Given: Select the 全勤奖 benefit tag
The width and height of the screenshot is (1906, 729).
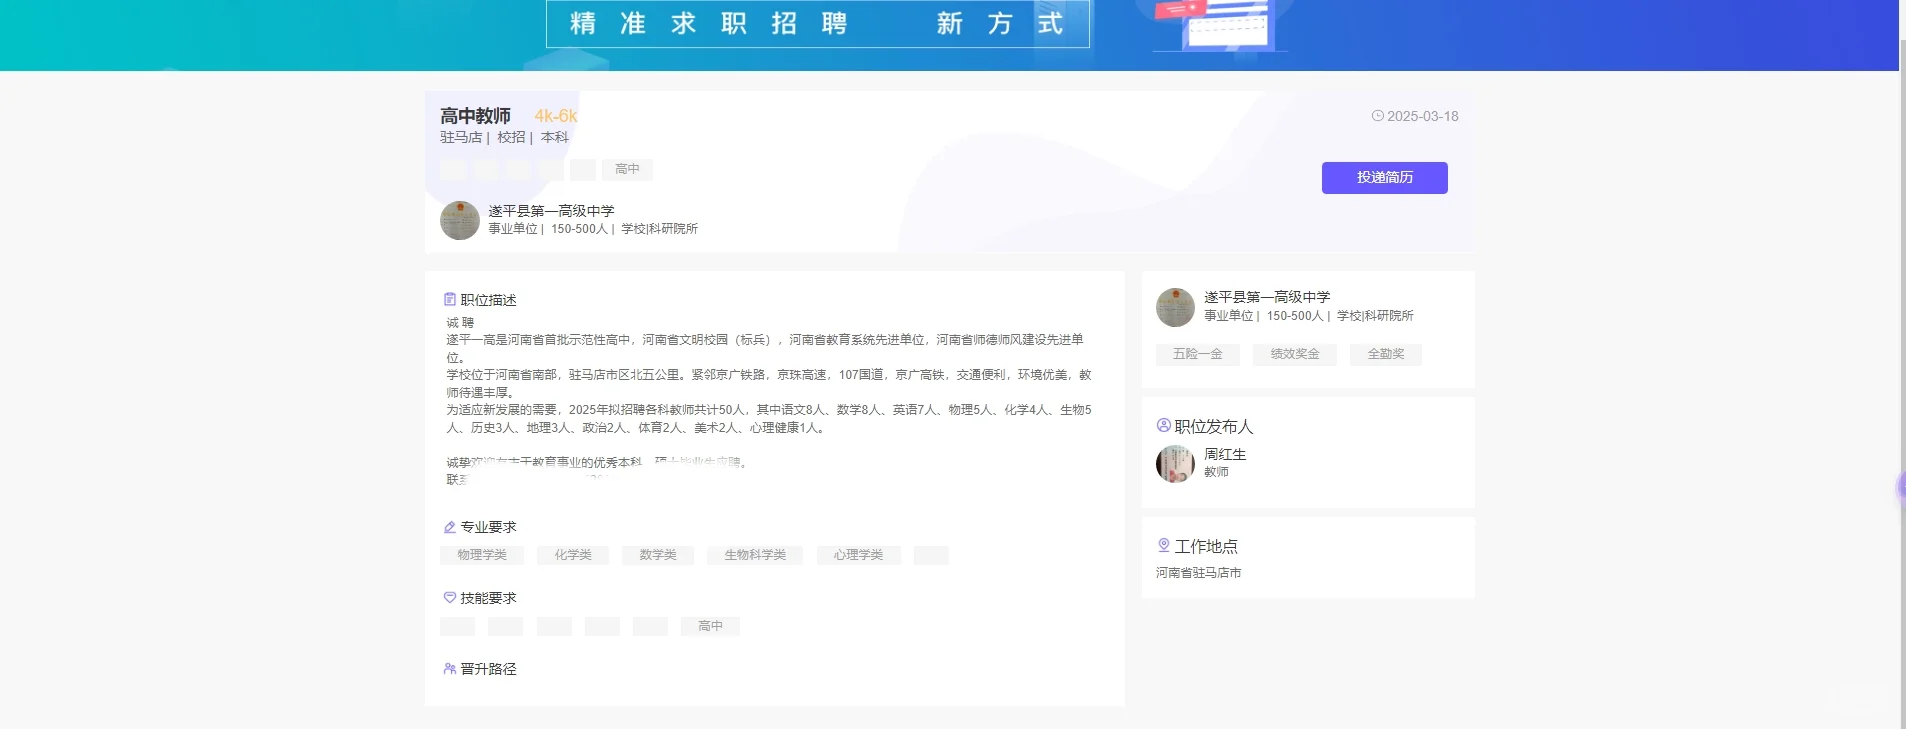Looking at the screenshot, I should 1386,354.
